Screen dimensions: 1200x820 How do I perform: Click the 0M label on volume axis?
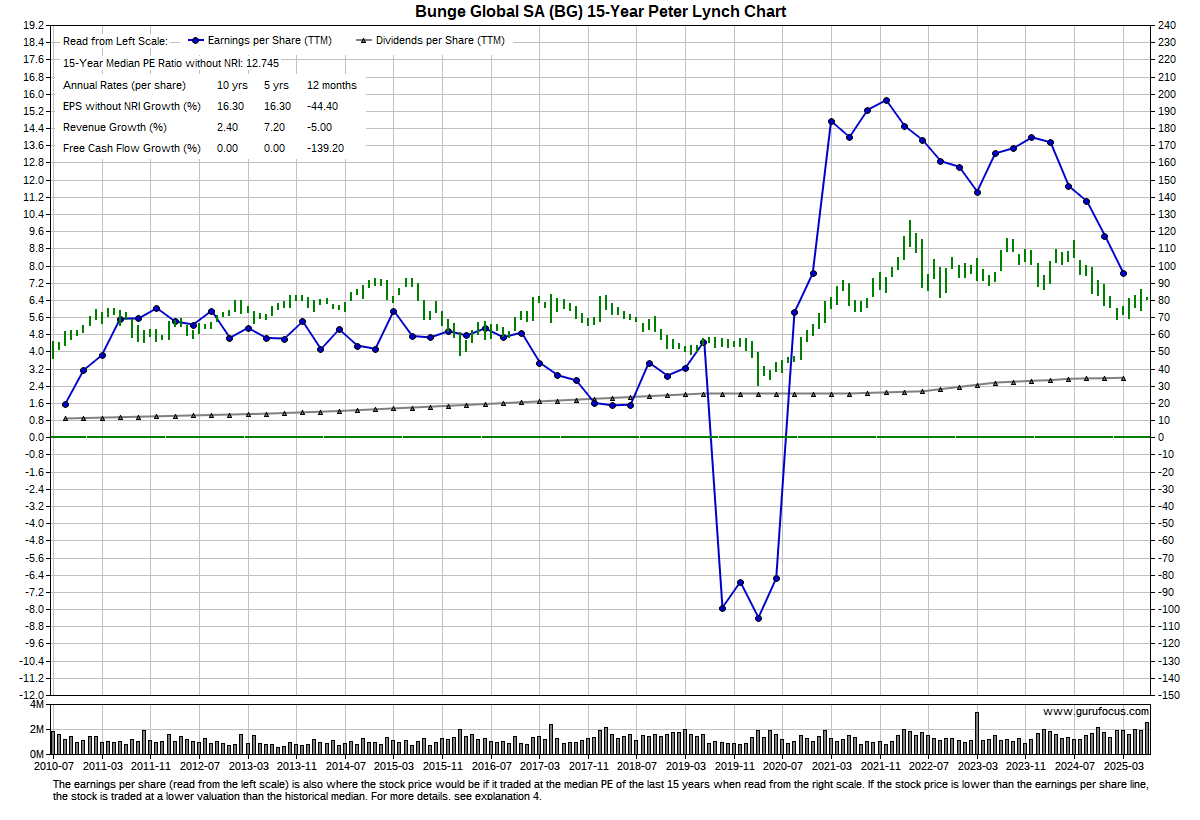(x=37, y=754)
